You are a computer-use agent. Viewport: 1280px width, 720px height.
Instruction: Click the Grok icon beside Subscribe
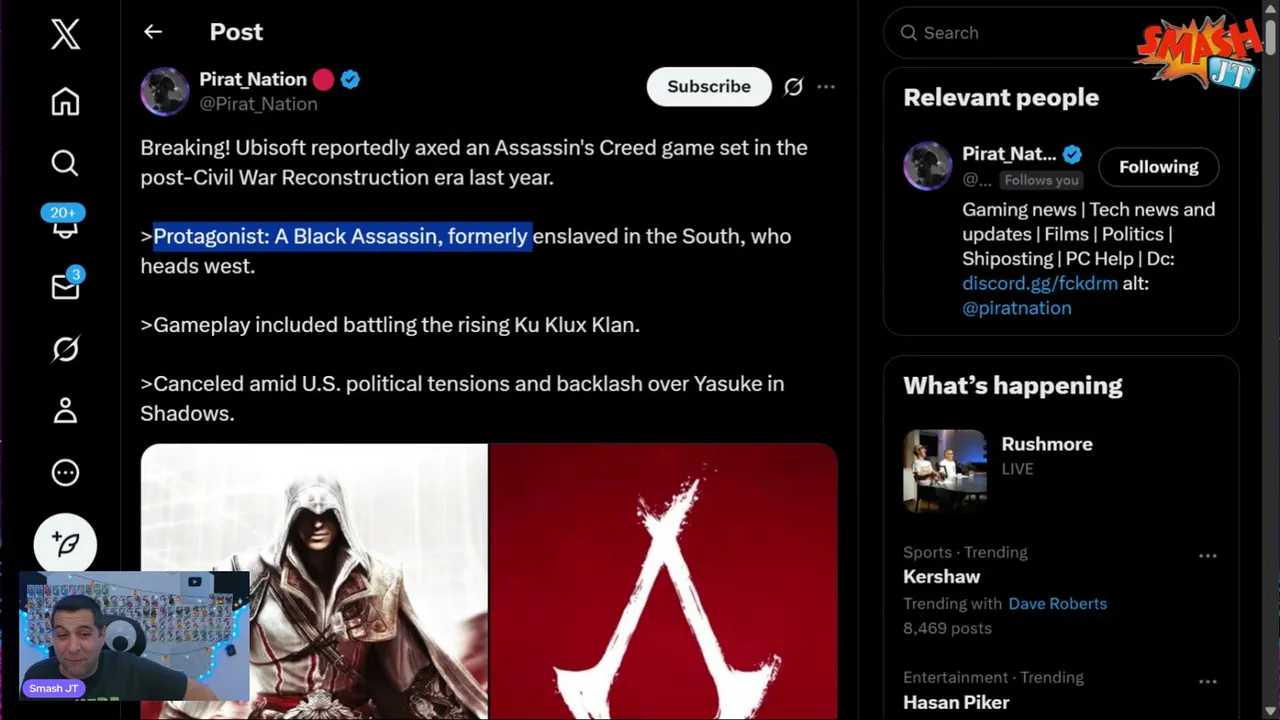click(x=793, y=87)
